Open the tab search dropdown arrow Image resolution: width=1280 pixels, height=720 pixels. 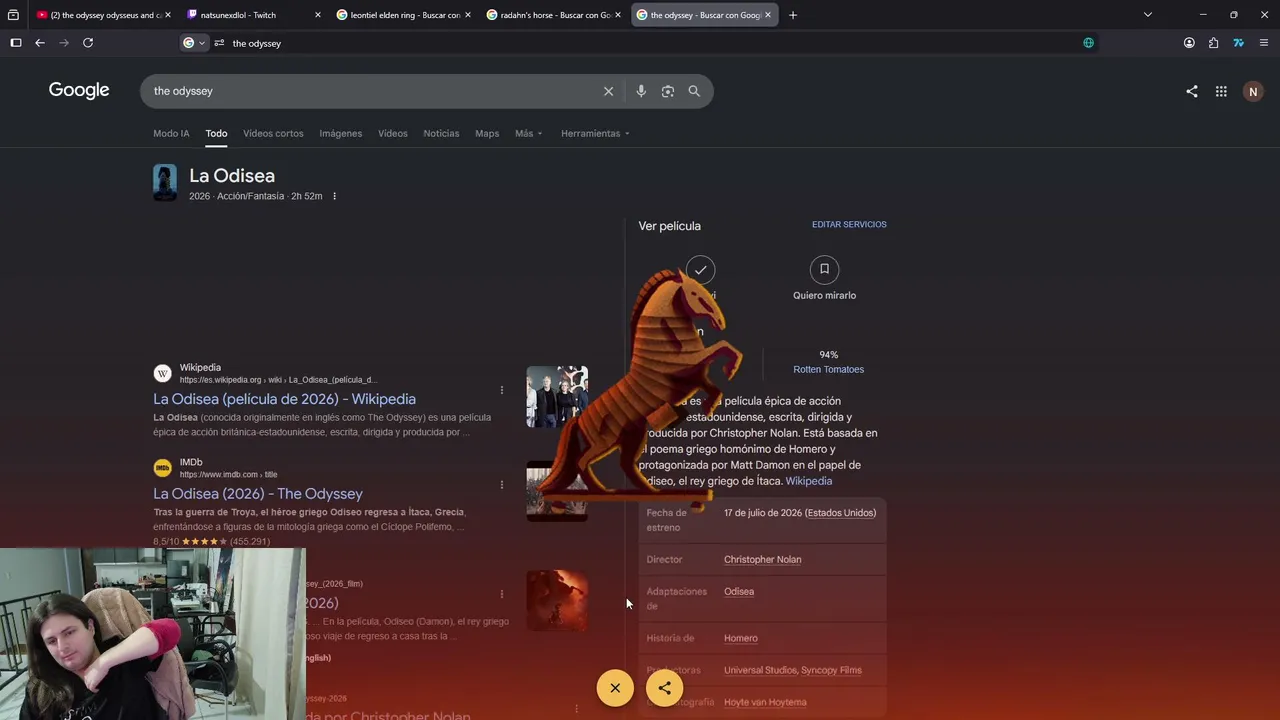coord(1148,15)
